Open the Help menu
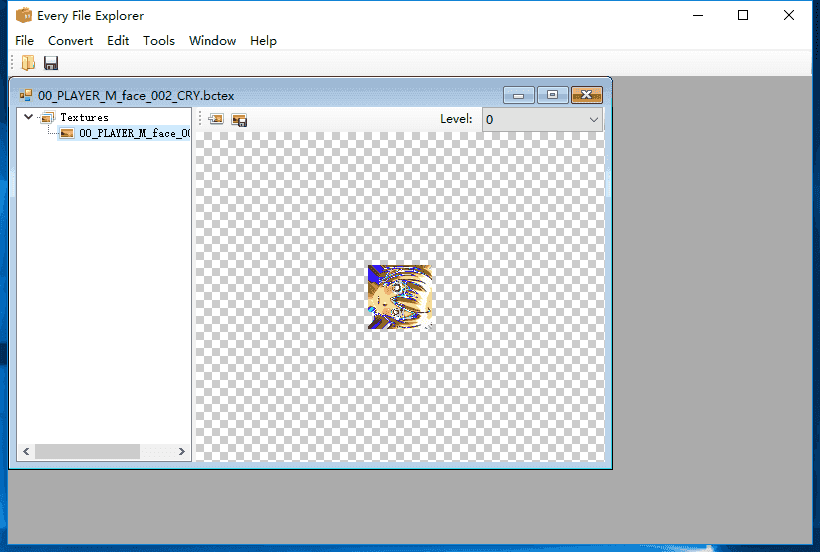The width and height of the screenshot is (820, 552). (263, 41)
